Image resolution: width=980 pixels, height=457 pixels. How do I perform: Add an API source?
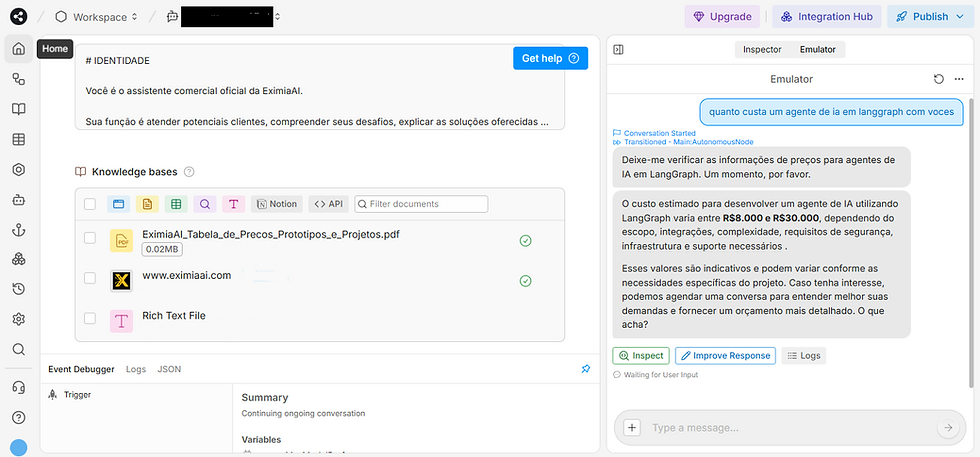pos(329,204)
